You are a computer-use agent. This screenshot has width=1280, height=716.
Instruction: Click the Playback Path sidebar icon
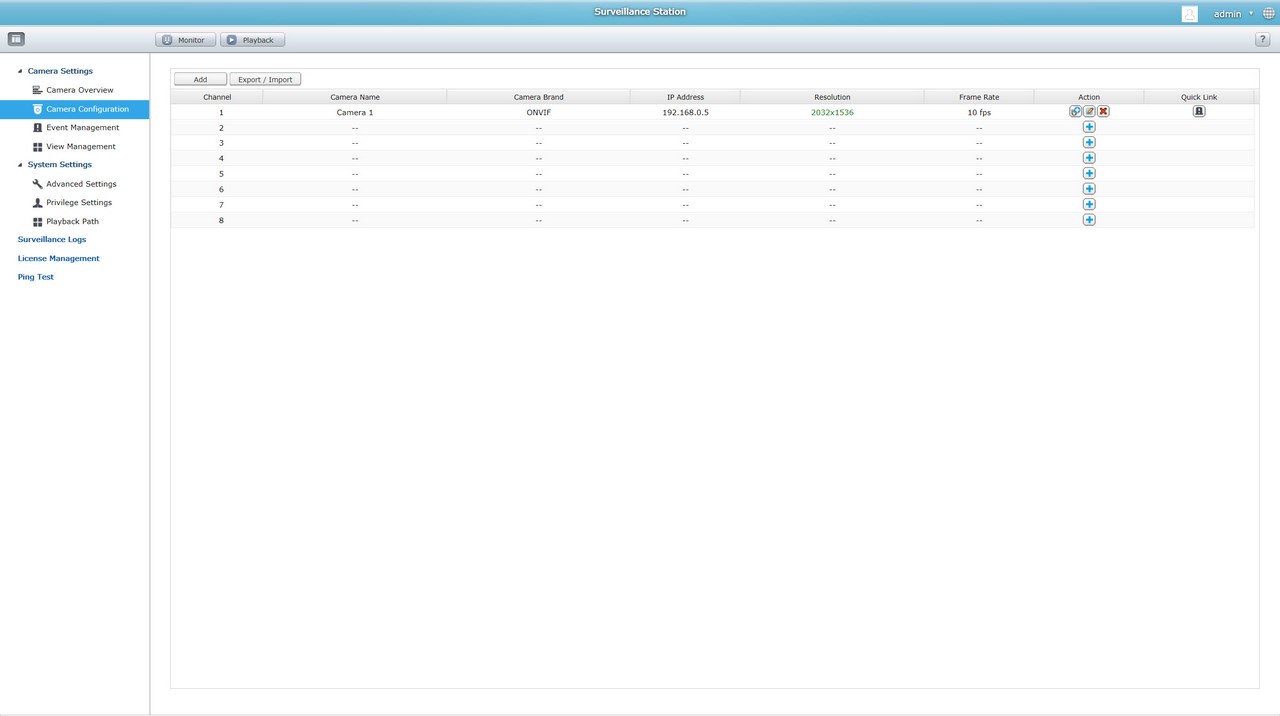click(38, 222)
